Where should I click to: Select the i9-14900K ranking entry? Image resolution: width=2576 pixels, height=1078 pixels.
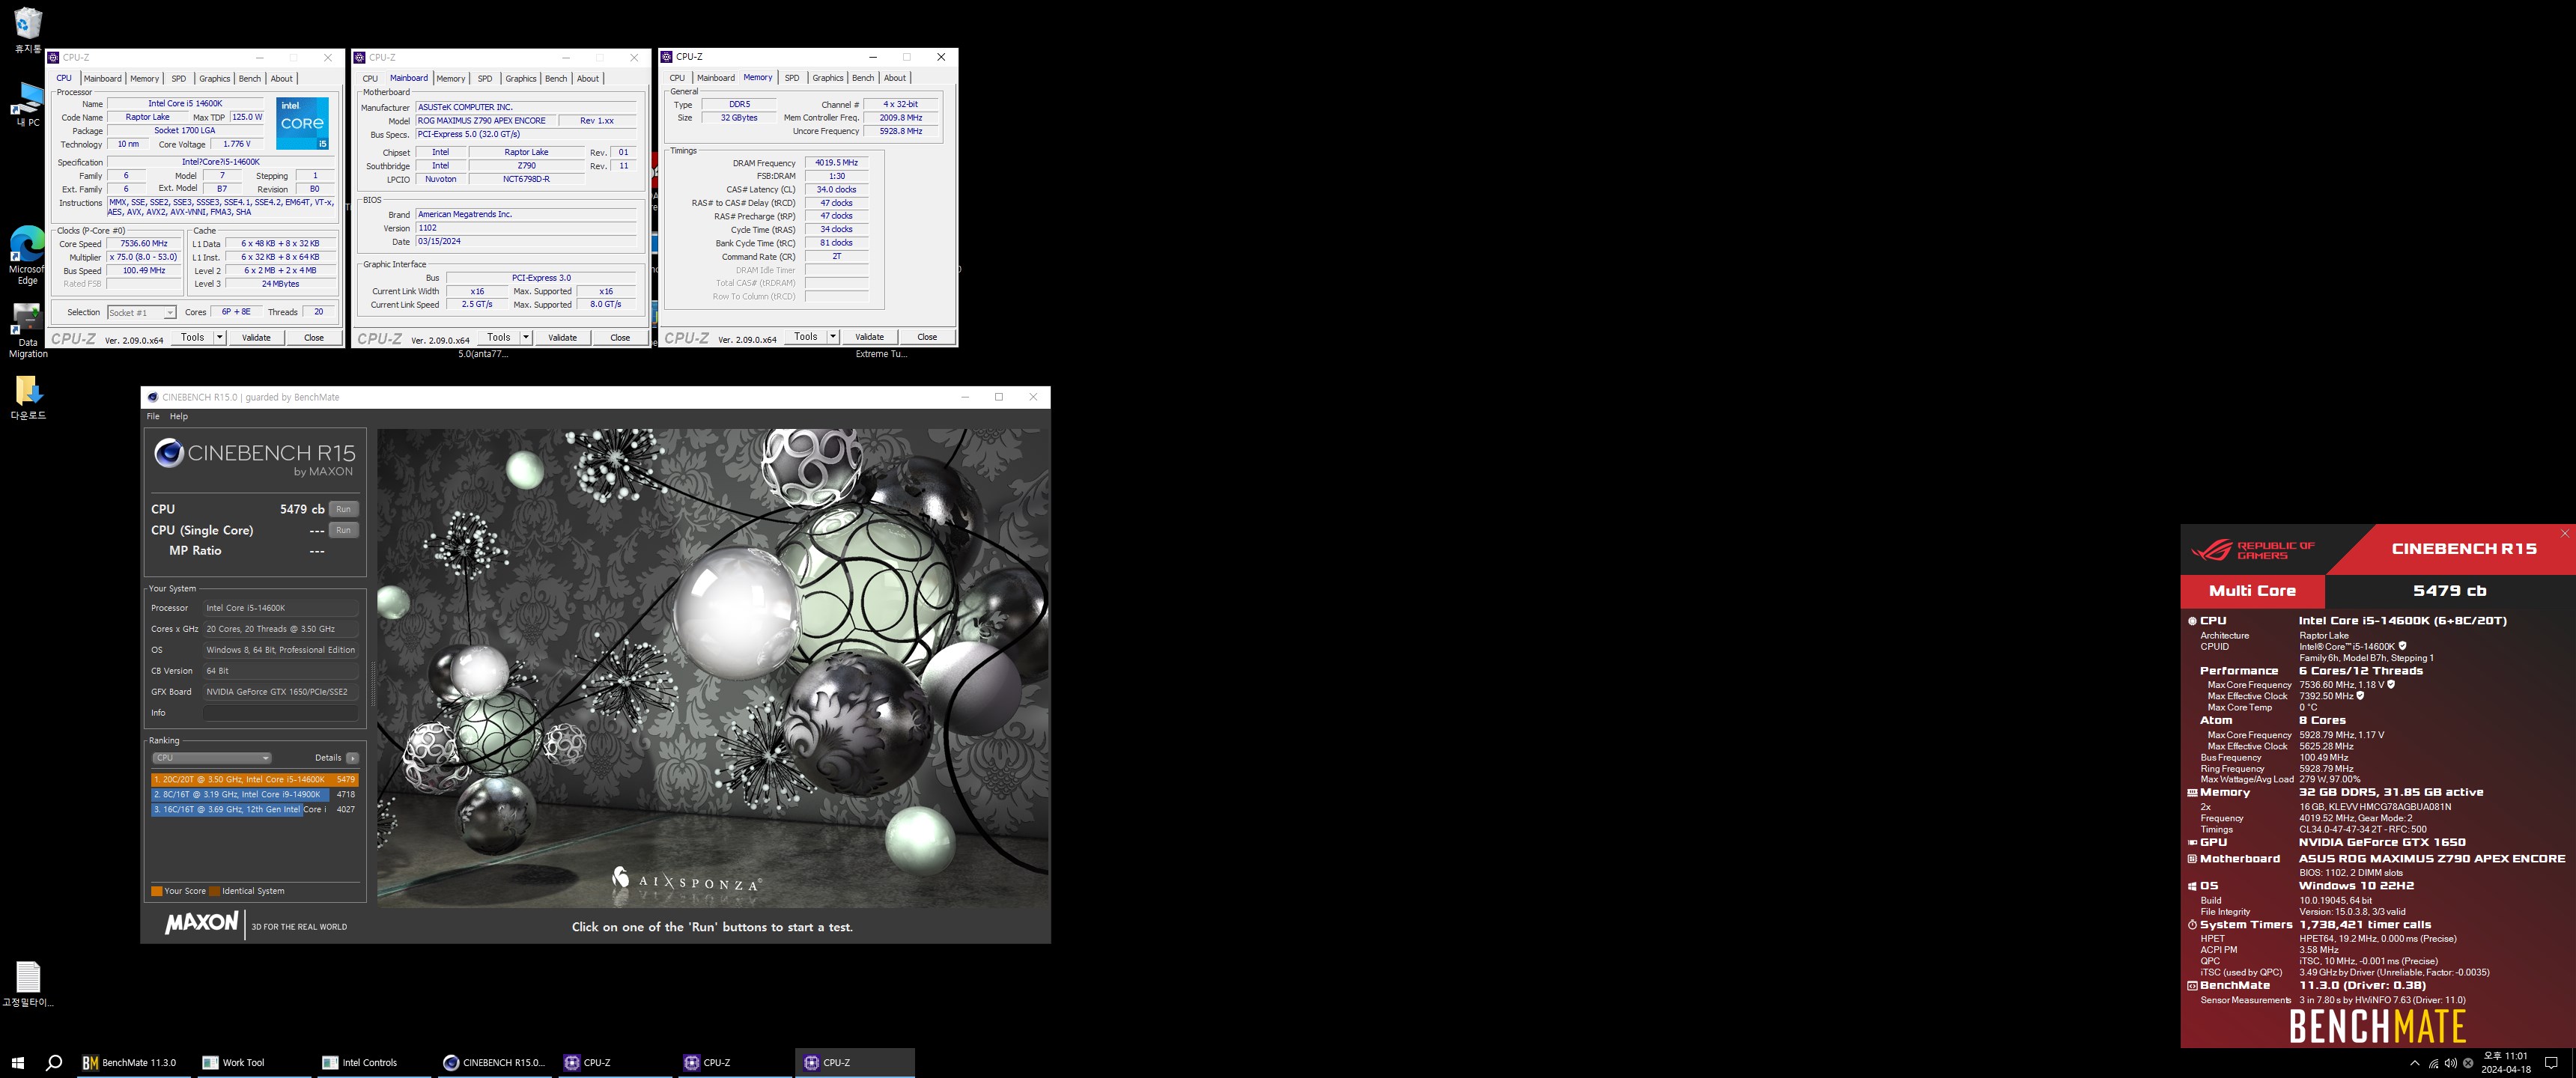(x=254, y=794)
